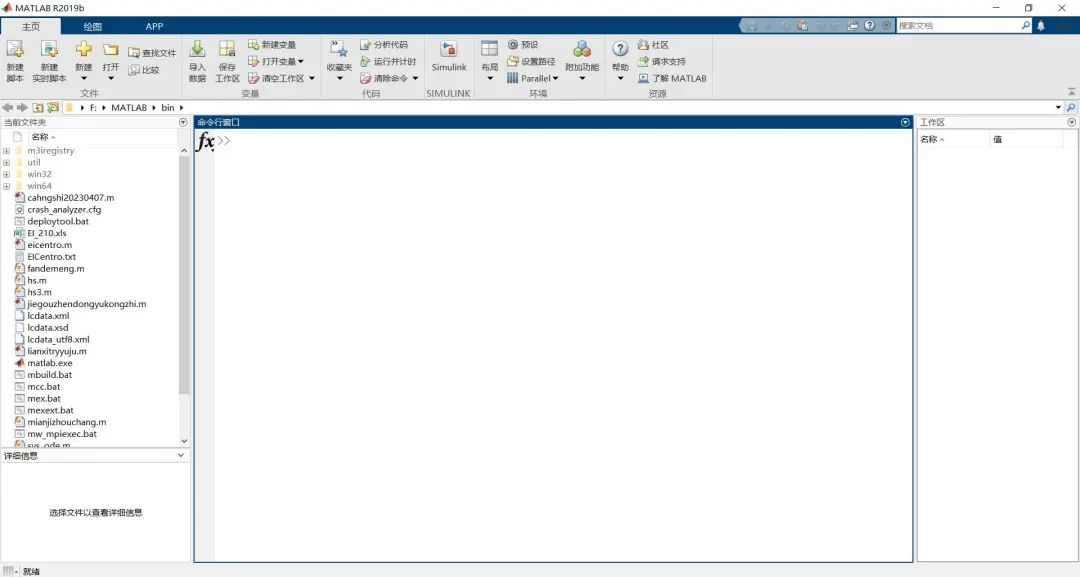Go forward with the folder forward arrow
The height and width of the screenshot is (577, 1080).
[x=22, y=107]
